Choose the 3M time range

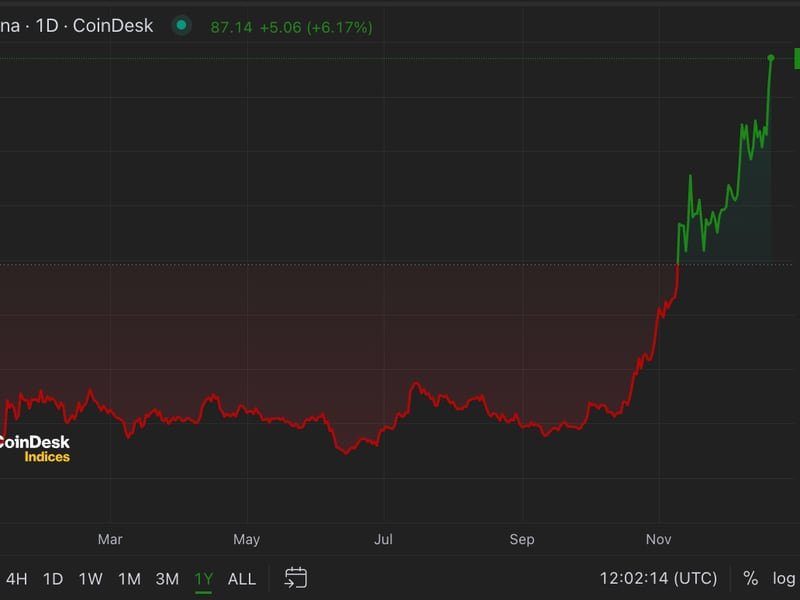[167, 578]
